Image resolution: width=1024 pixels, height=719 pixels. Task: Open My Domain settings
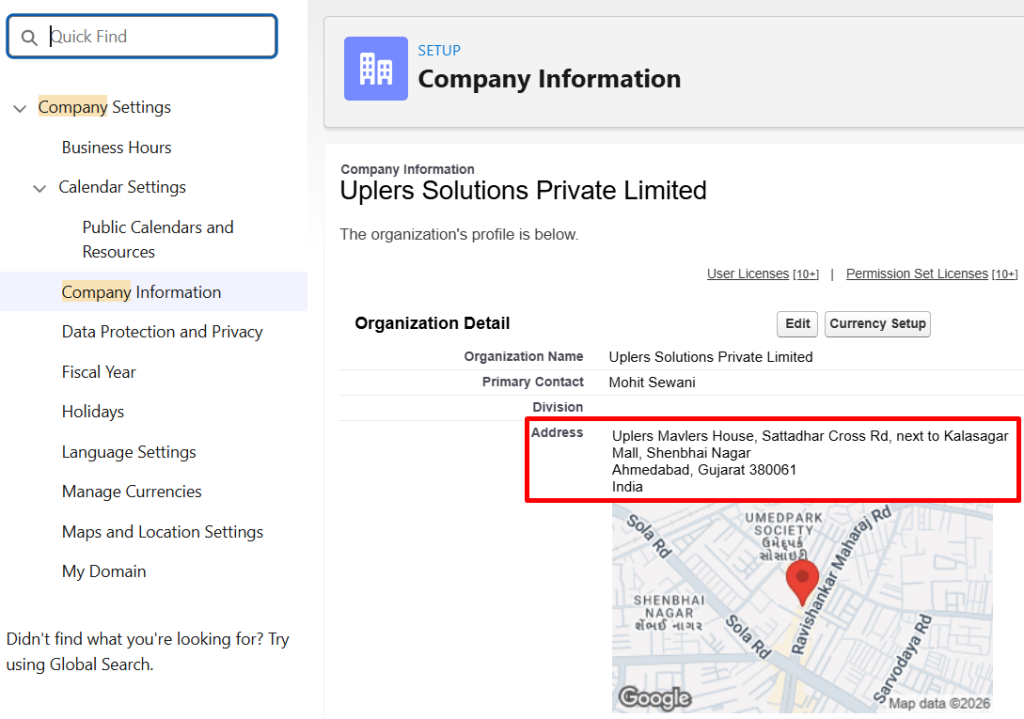tap(104, 571)
